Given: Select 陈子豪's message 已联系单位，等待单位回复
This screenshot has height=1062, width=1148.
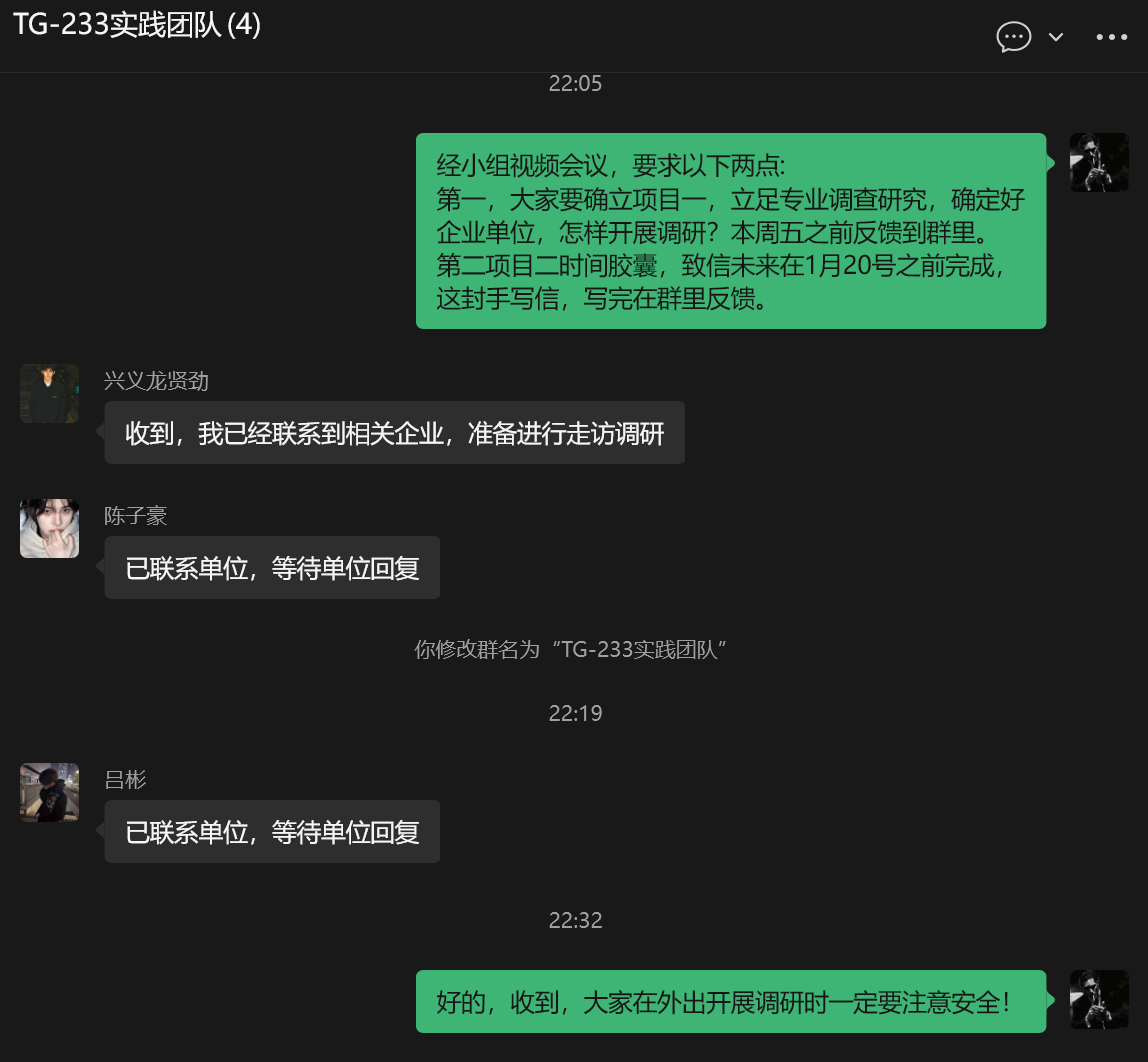Looking at the screenshot, I should tap(272, 567).
